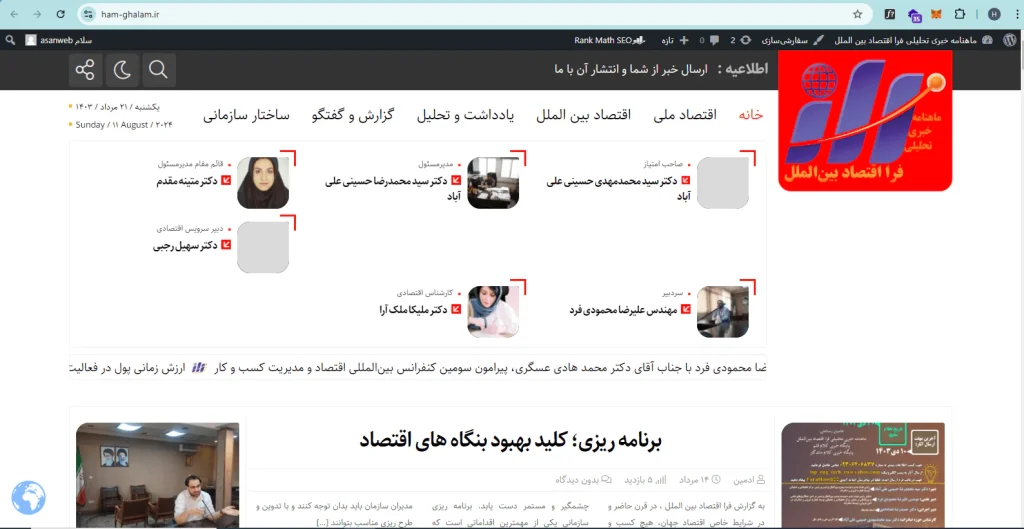Open the site dashboard link ماهنامه خبری تحلیلی فرا اقتصاد بین الملل
This screenshot has width=1024, height=529.
913,40
